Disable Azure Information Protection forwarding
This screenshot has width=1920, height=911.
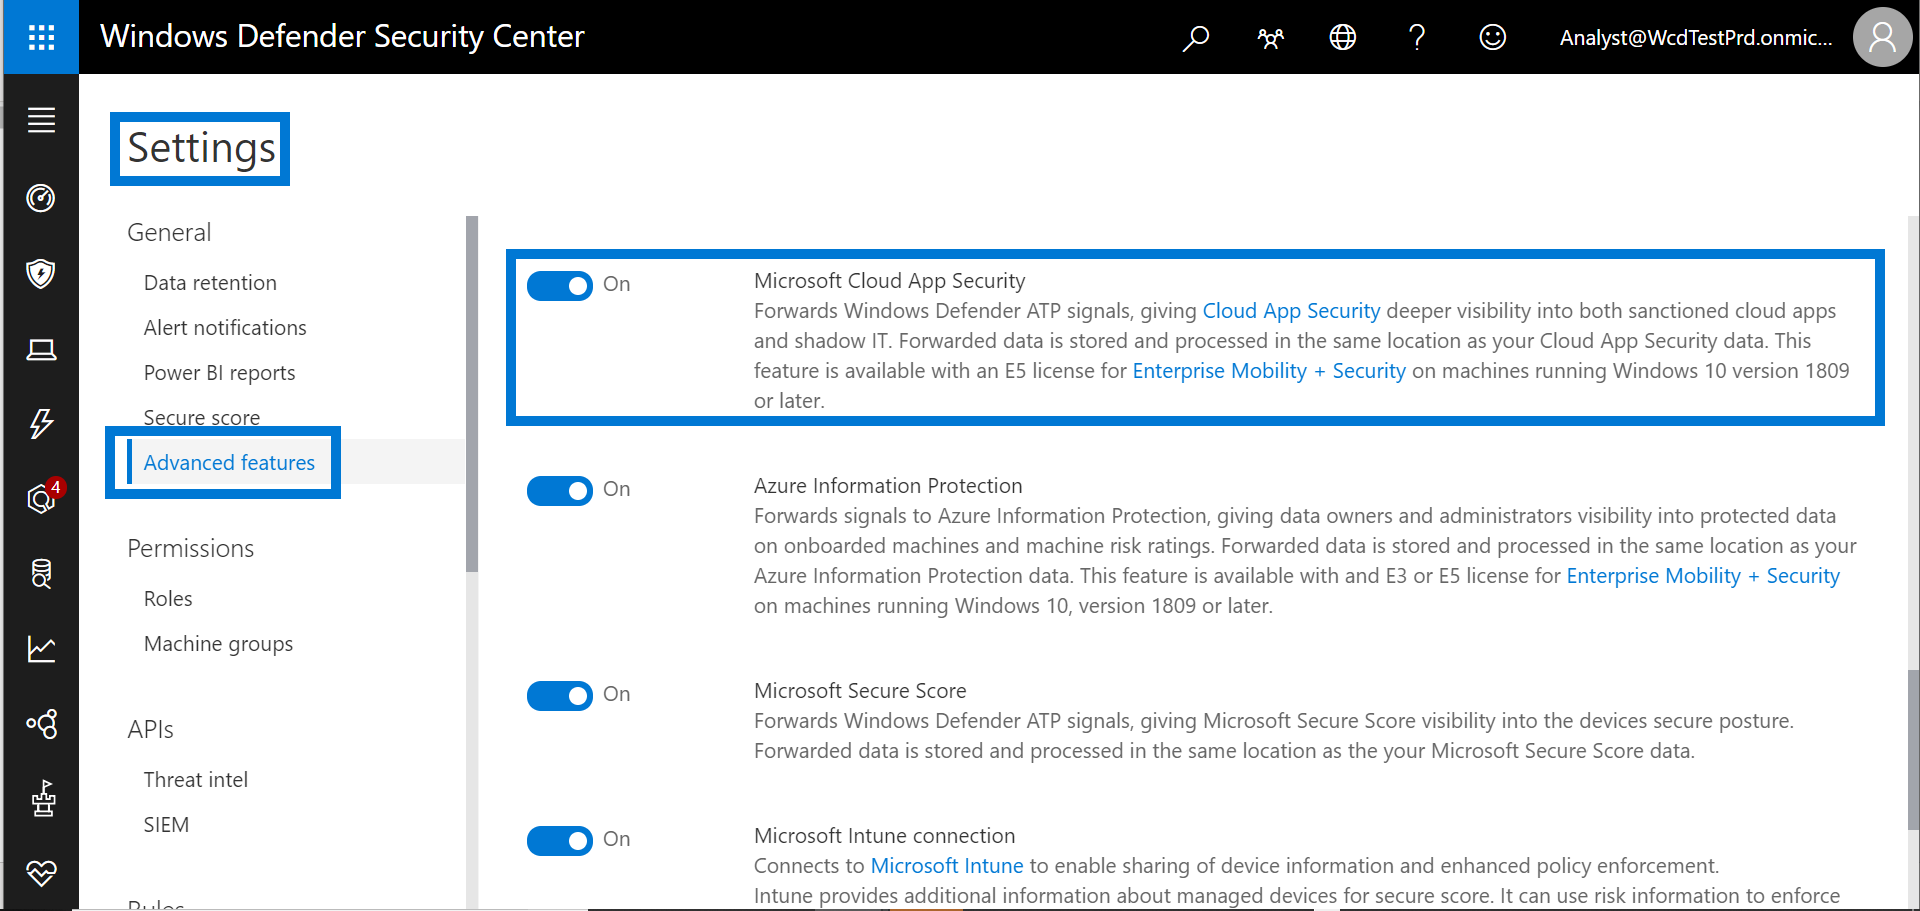pyautogui.click(x=560, y=491)
